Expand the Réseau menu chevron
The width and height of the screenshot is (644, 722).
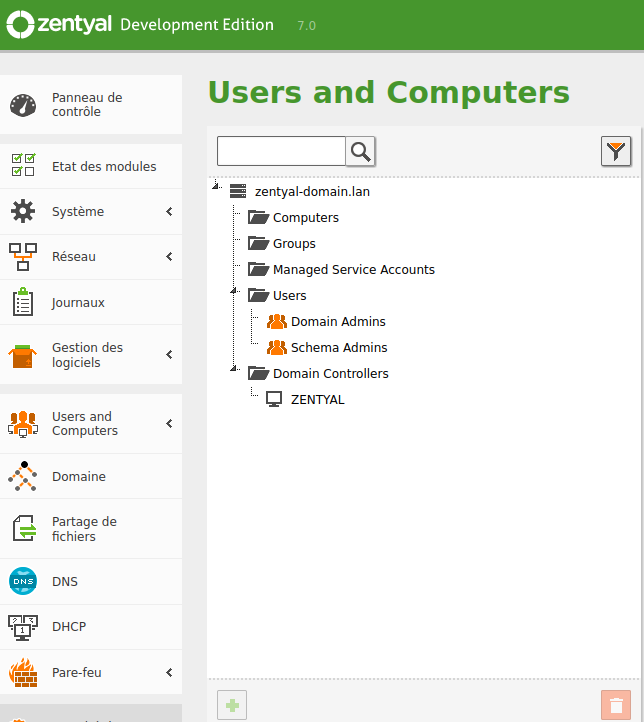169,256
